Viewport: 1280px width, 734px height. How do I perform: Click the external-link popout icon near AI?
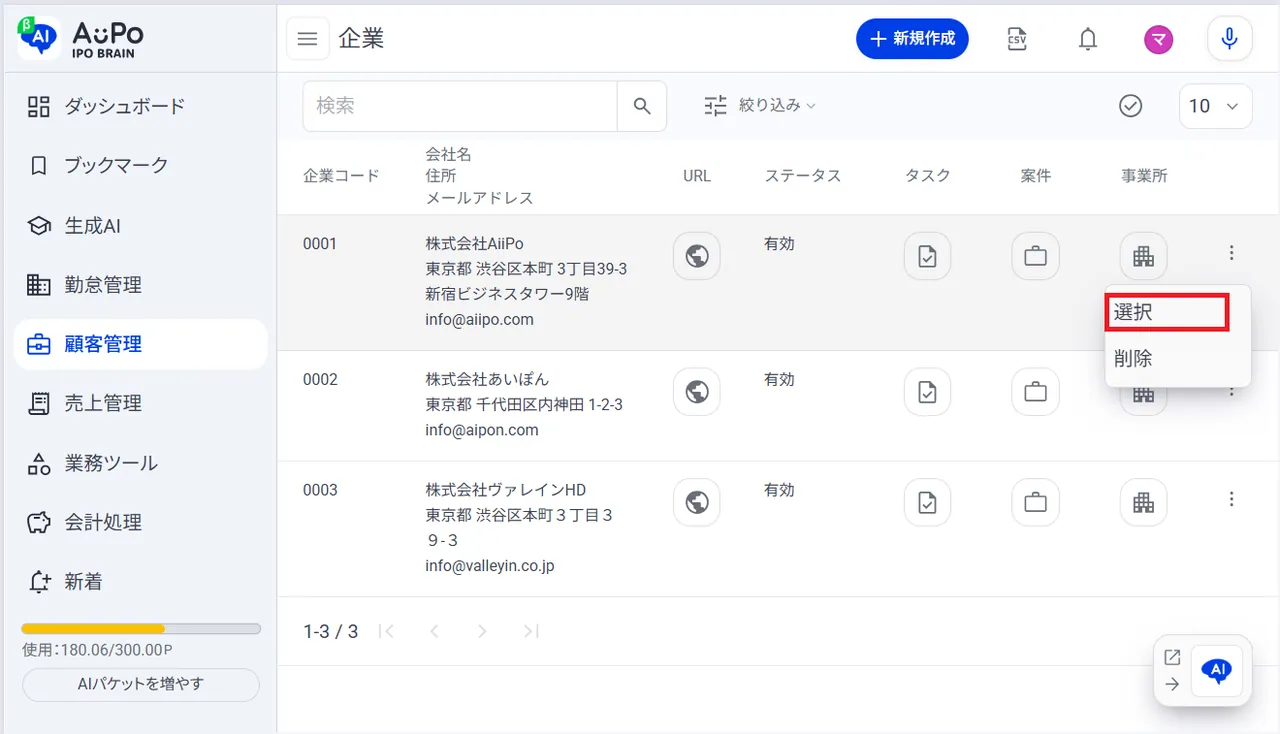point(1173,657)
